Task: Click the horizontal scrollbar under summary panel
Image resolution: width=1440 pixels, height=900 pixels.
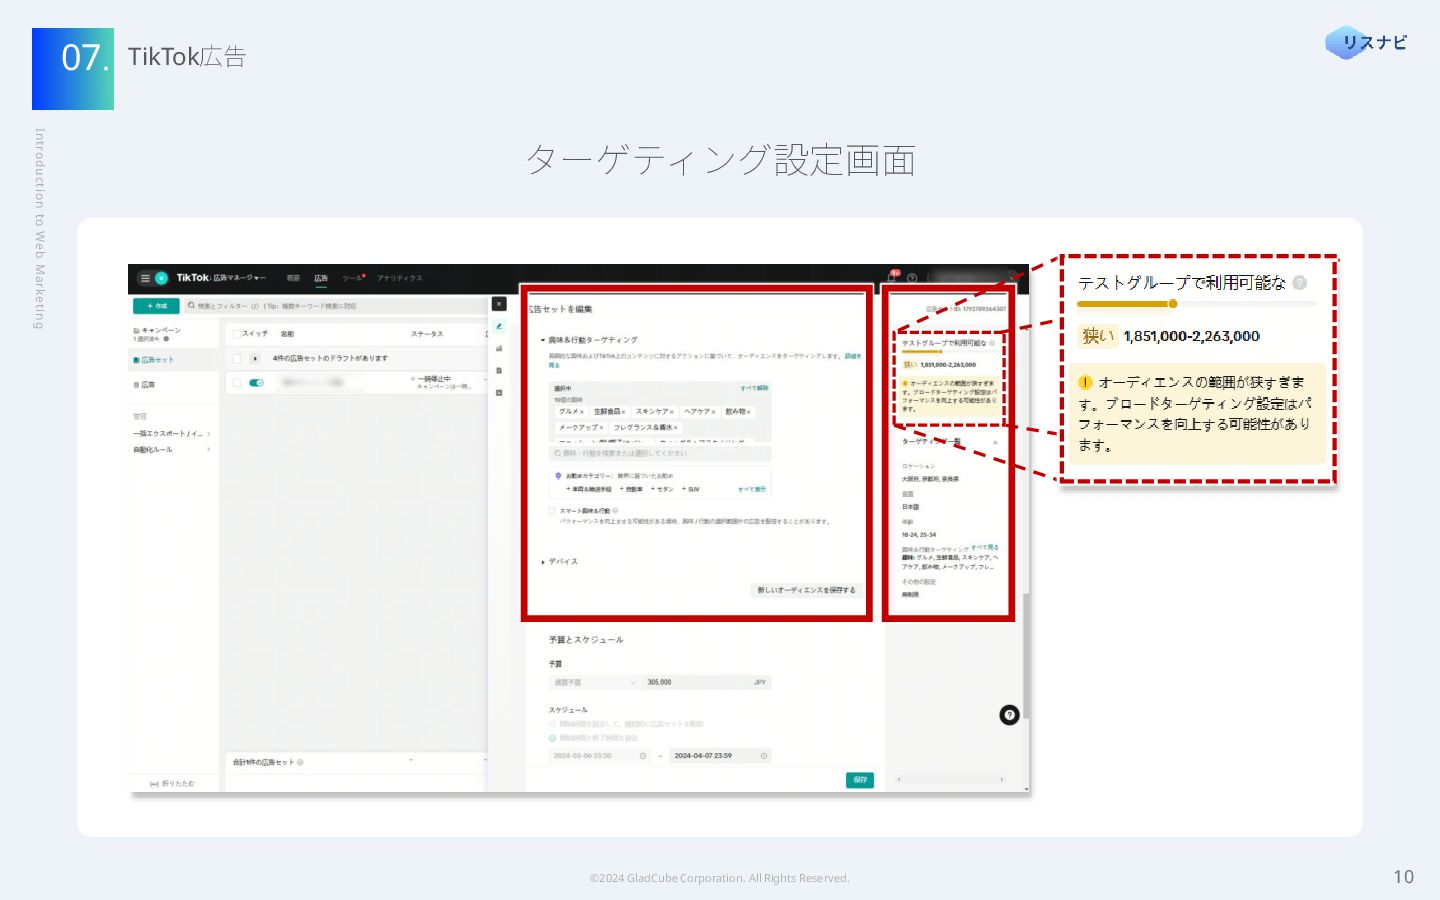Action: coord(950,780)
